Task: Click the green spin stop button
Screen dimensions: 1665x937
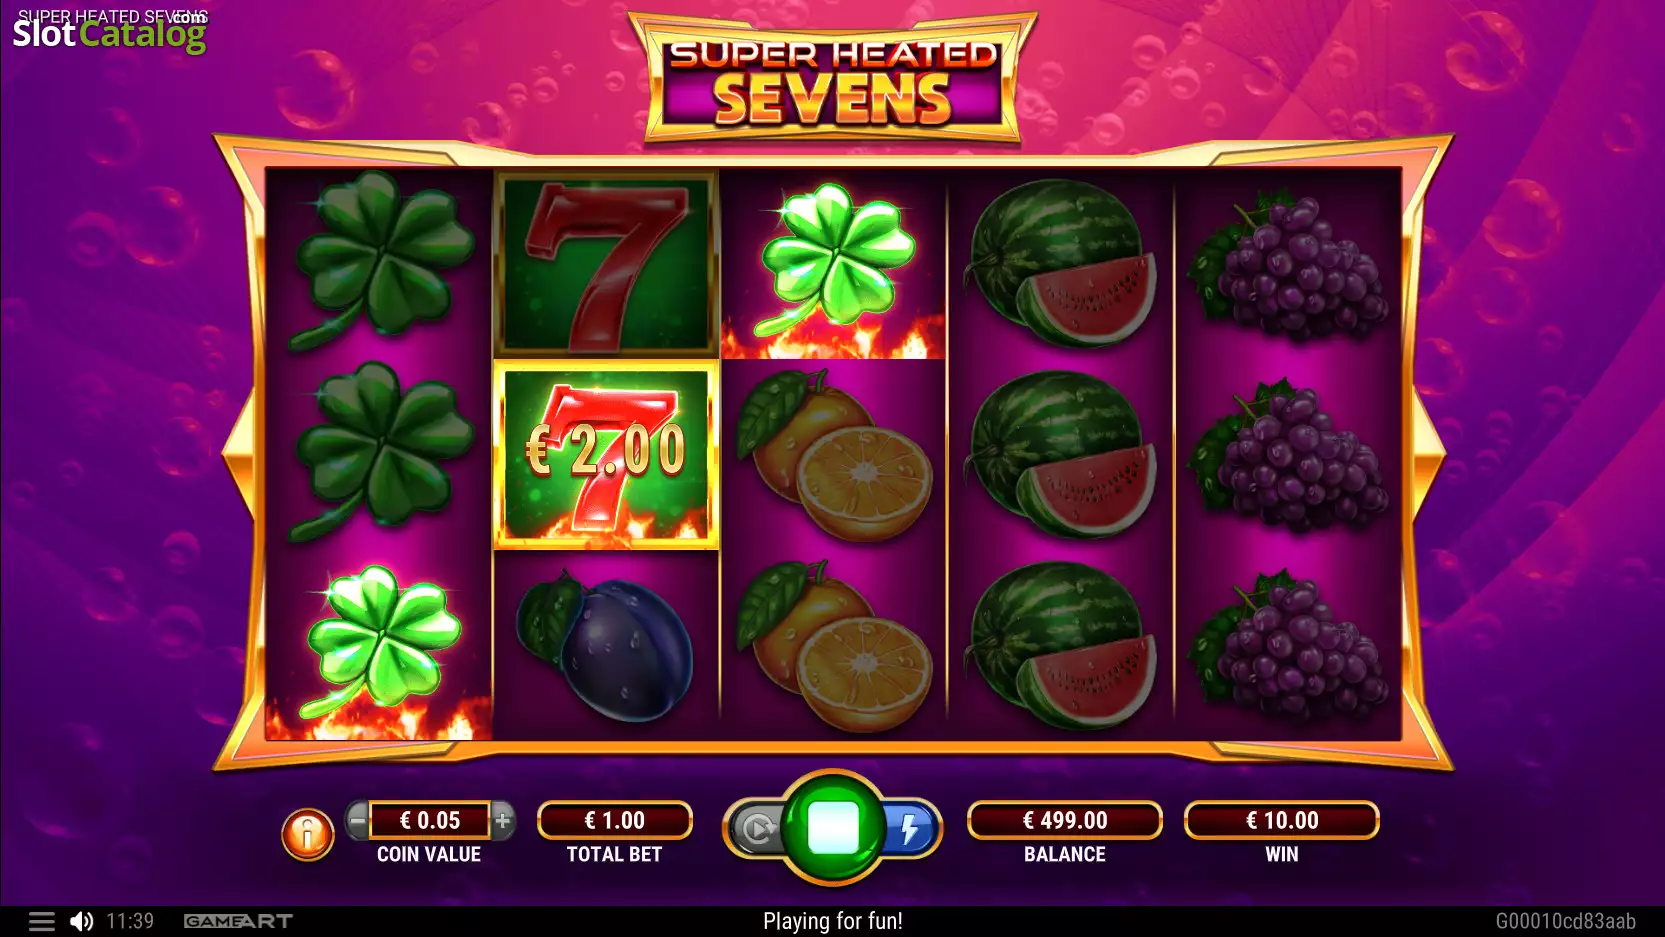Action: [833, 827]
